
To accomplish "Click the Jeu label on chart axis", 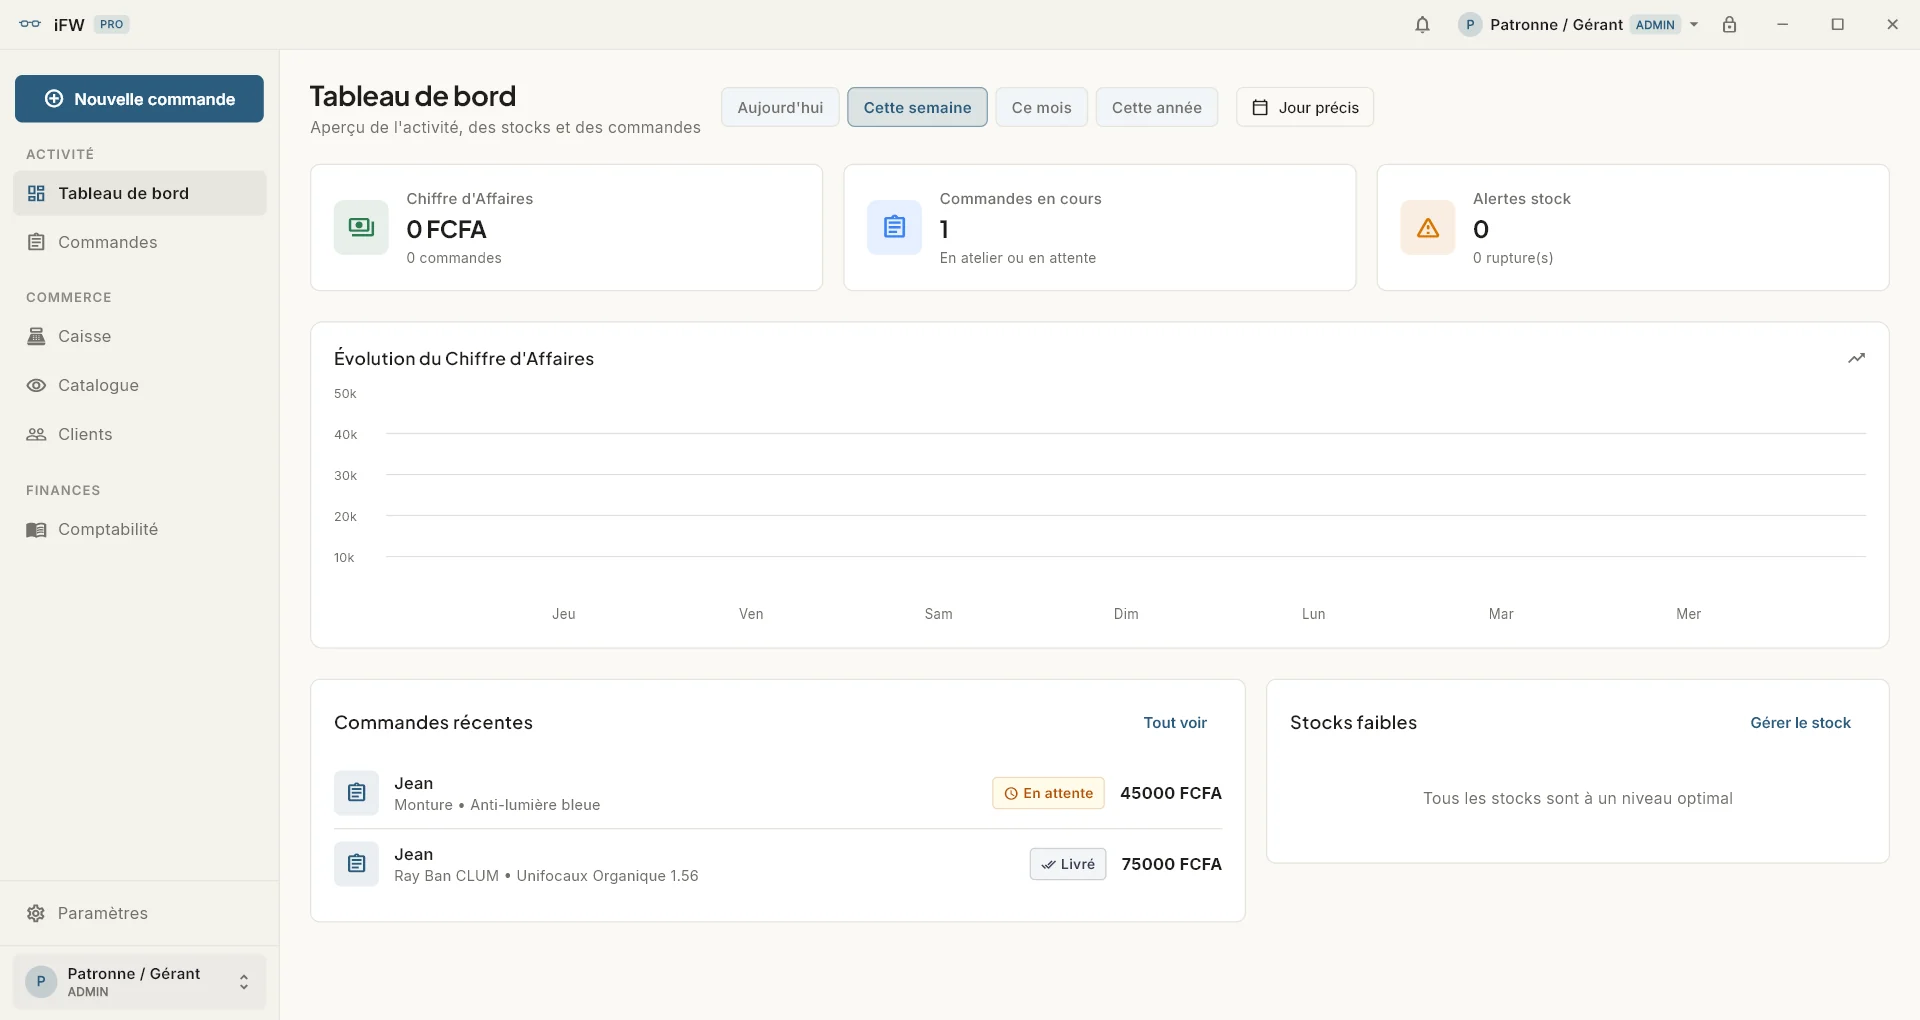I will click(x=564, y=614).
